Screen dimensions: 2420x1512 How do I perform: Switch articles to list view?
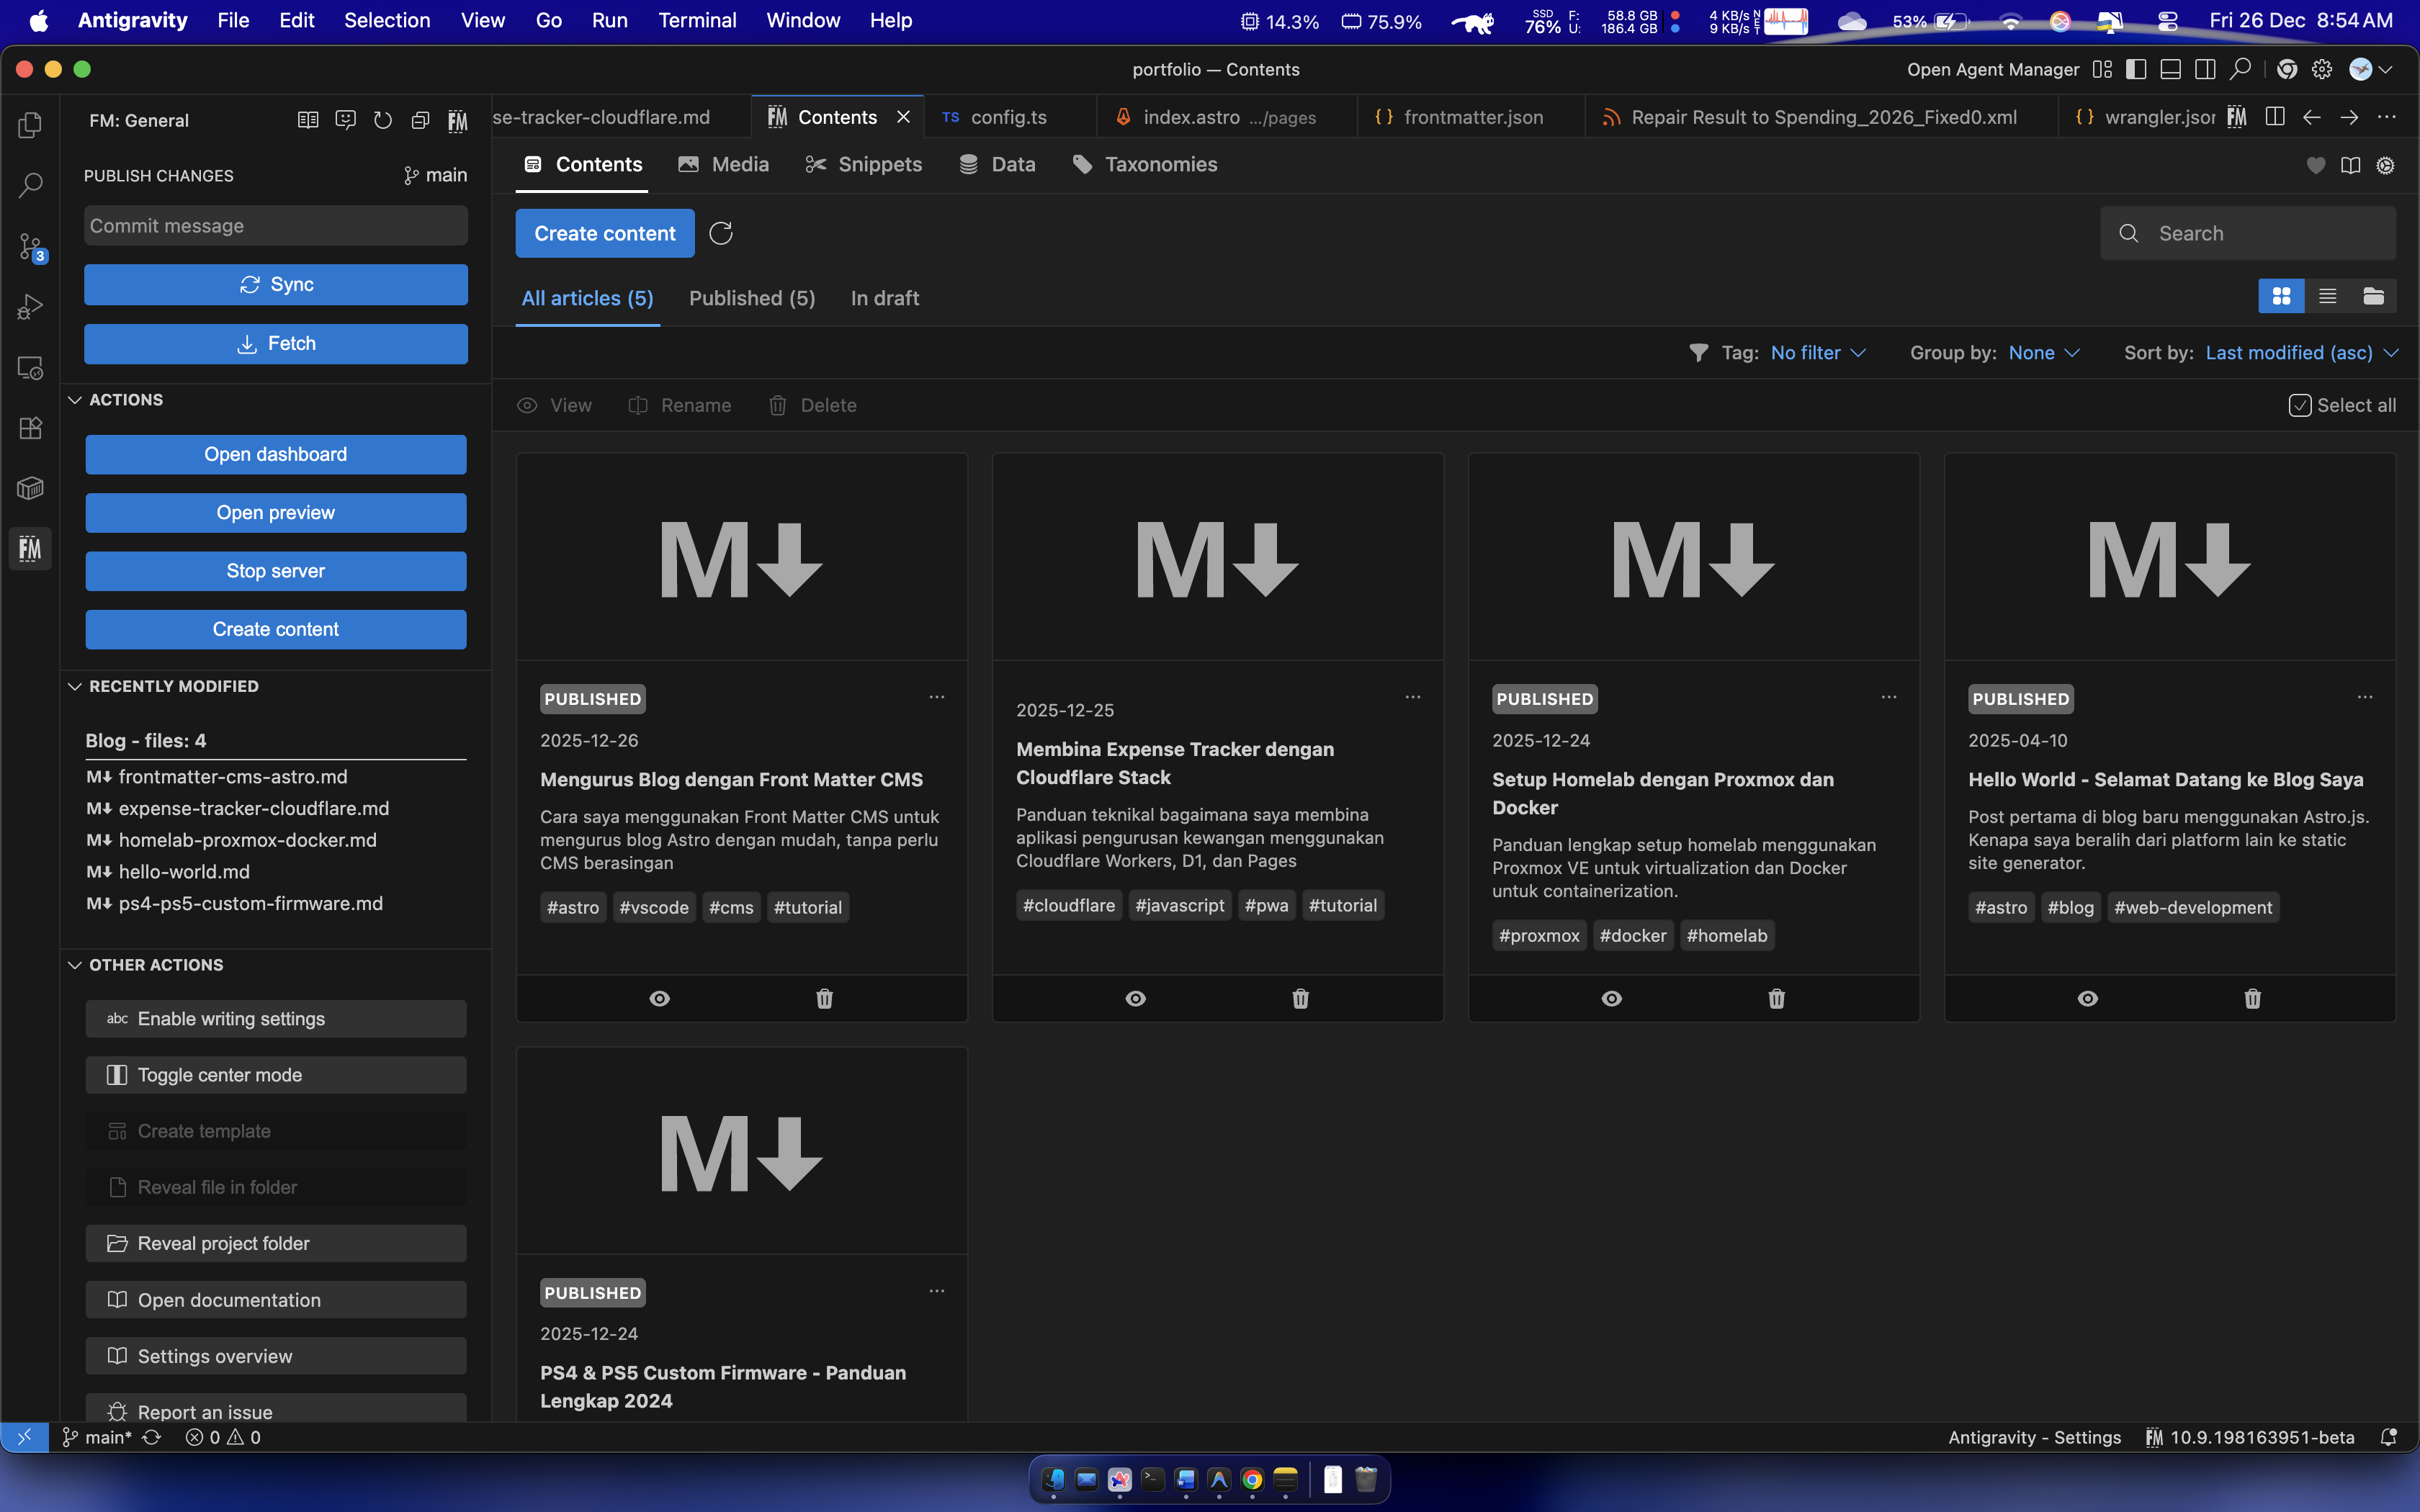(2327, 296)
